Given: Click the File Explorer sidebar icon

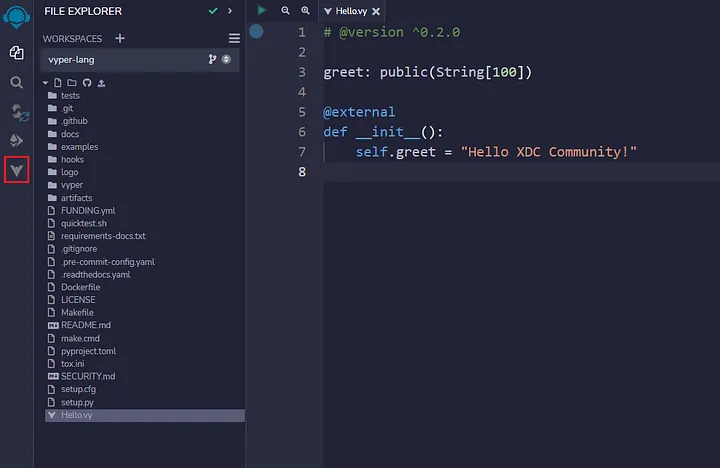Looking at the screenshot, I should (x=16, y=53).
